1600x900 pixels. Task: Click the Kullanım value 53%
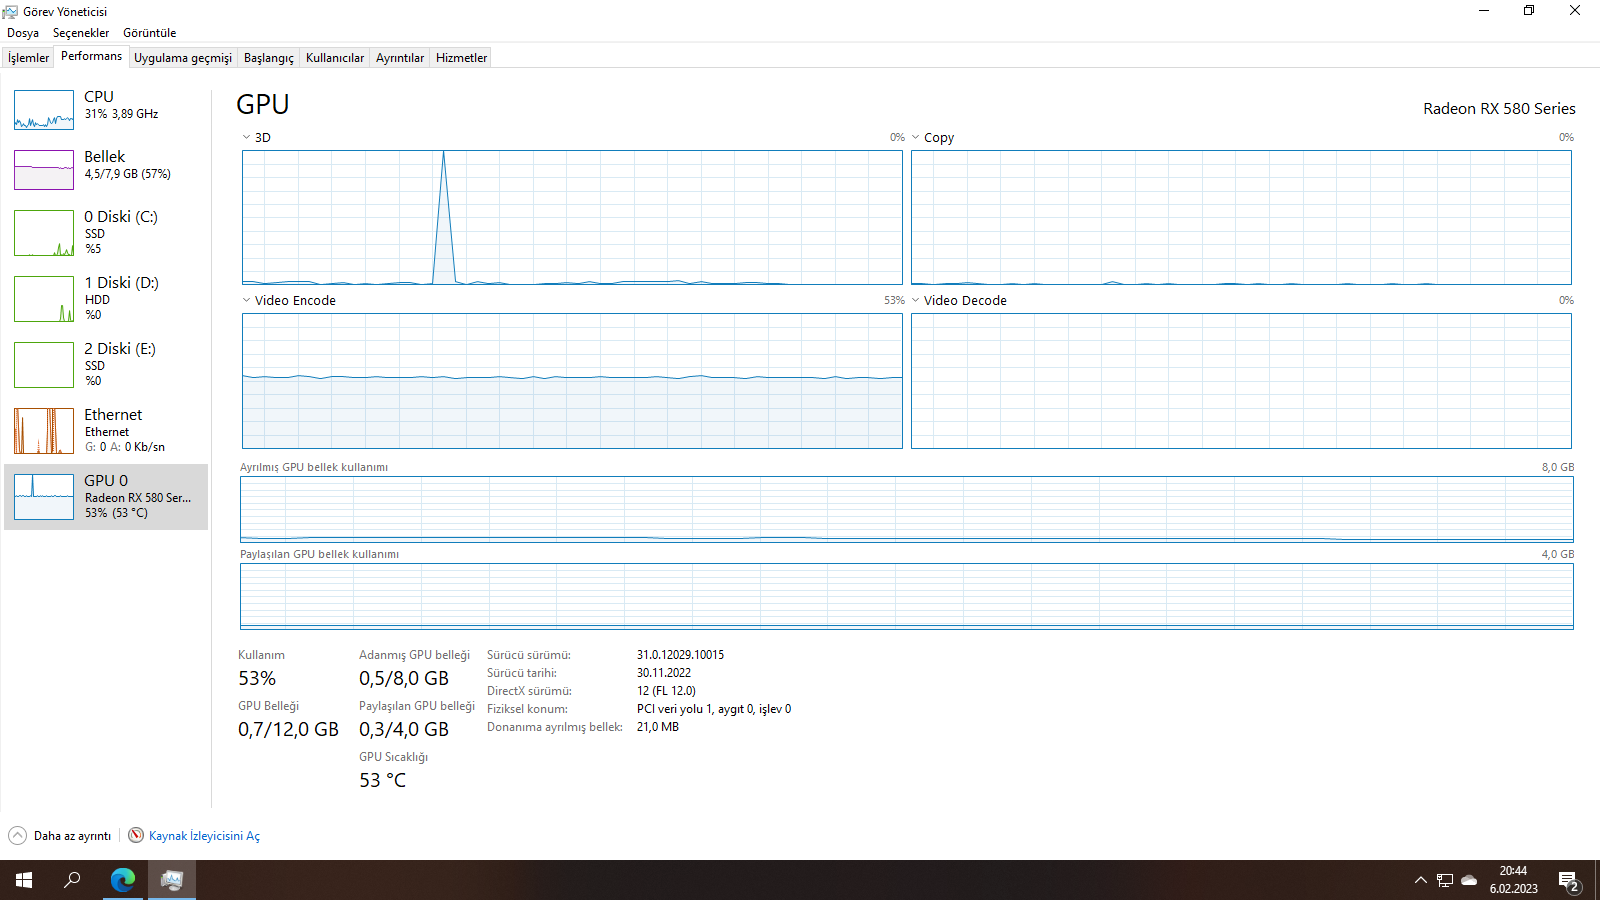[x=257, y=678]
